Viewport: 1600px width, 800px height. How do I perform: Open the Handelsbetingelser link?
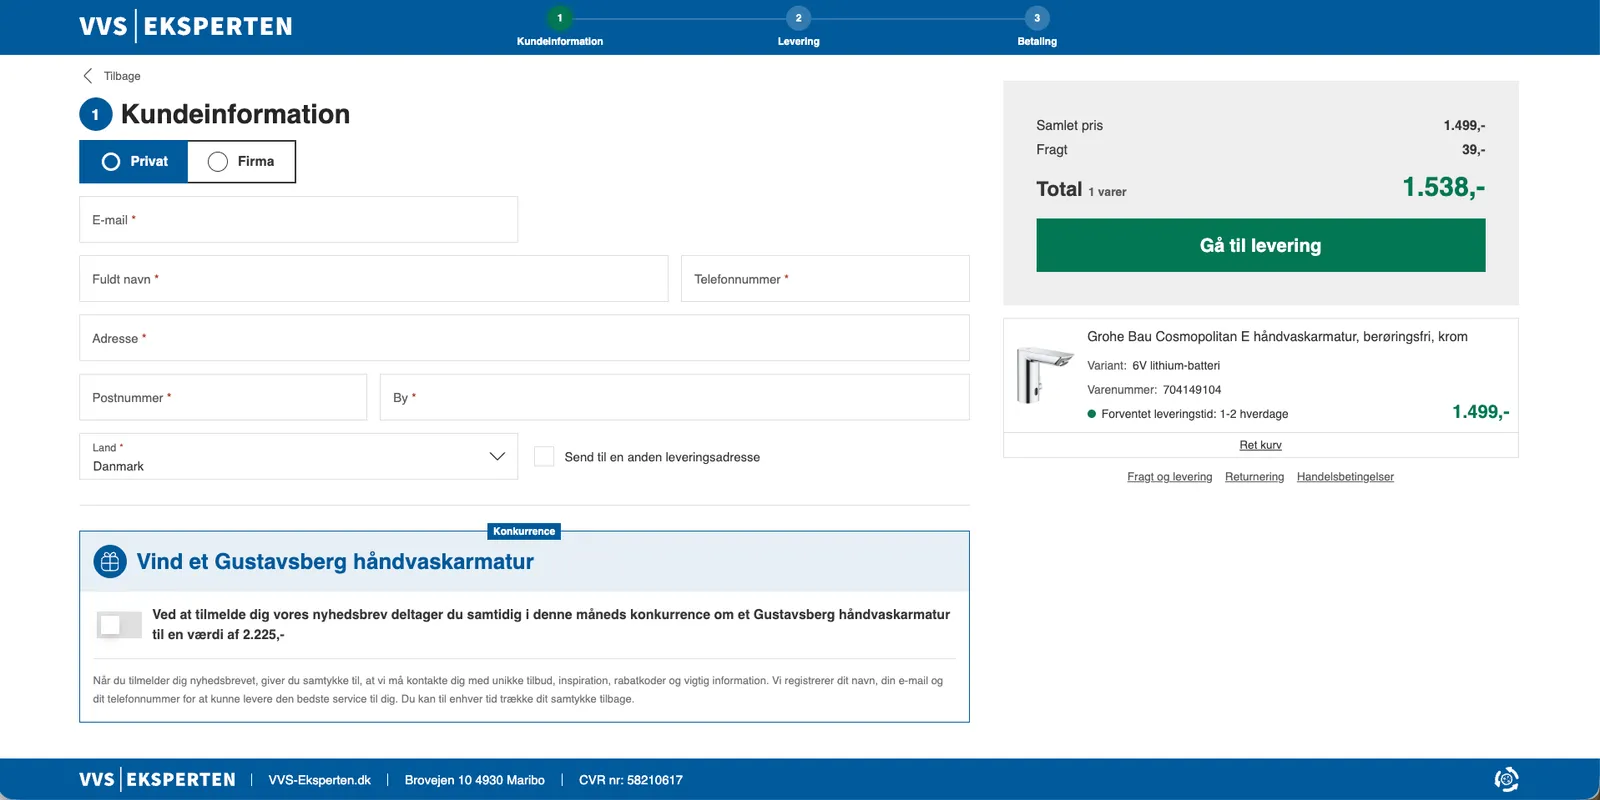1345,477
